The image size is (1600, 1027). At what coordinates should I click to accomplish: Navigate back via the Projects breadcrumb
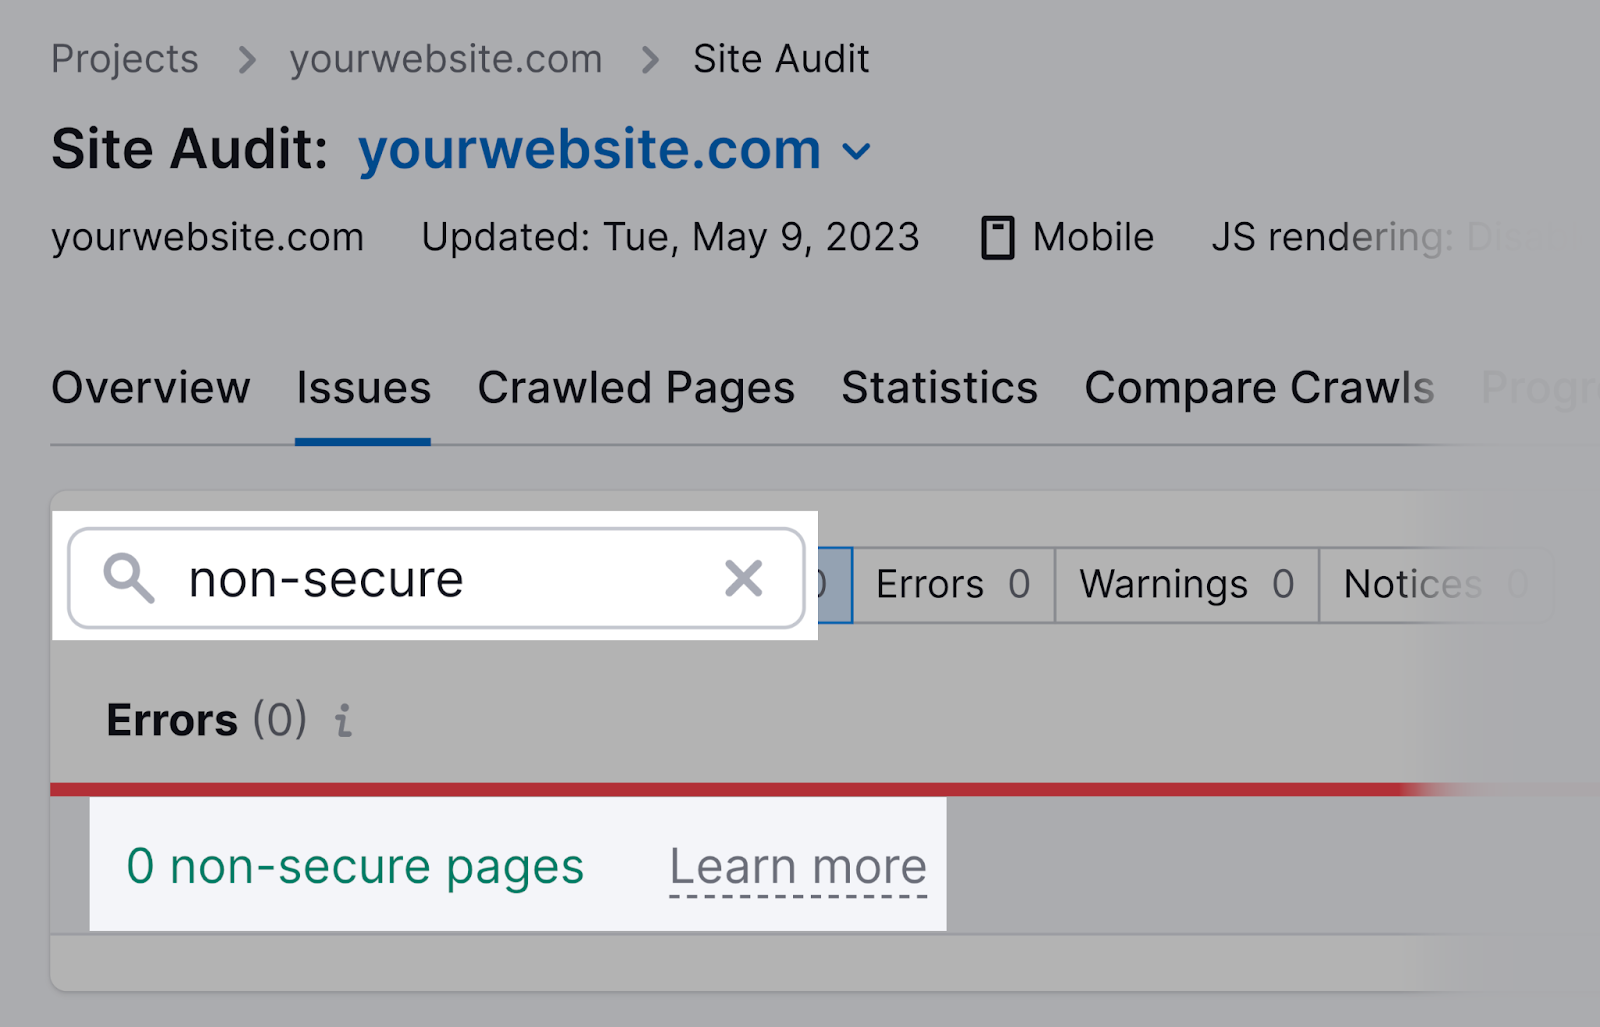[124, 59]
